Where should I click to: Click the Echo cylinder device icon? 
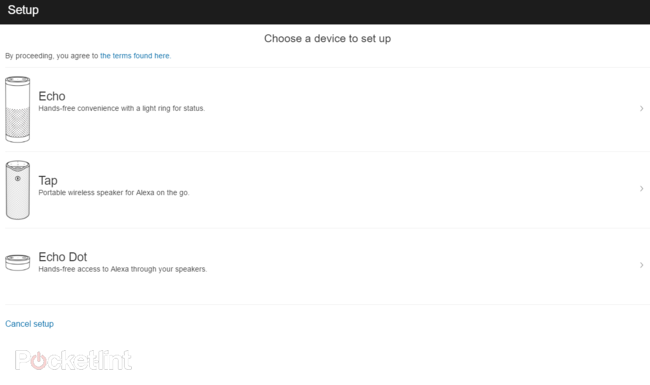point(17,109)
